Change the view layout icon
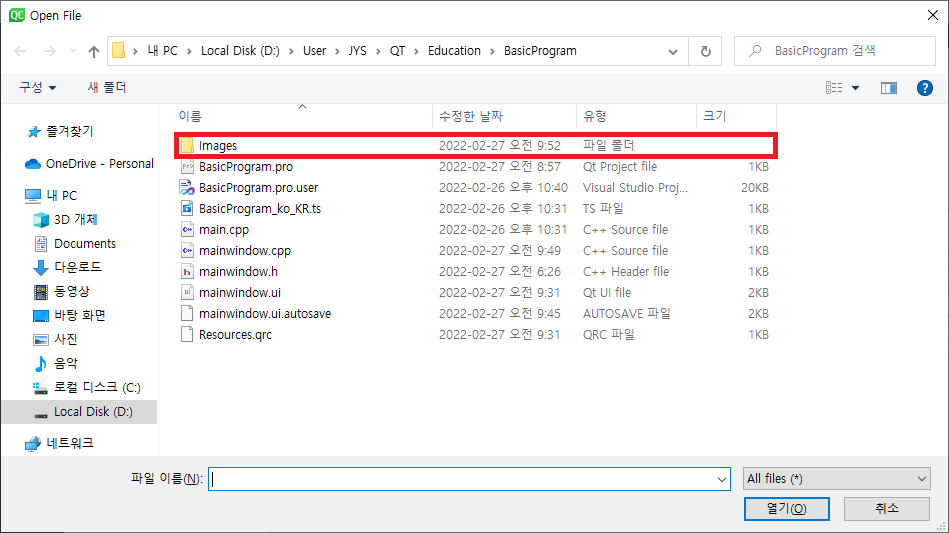The width and height of the screenshot is (949, 533). (x=834, y=88)
